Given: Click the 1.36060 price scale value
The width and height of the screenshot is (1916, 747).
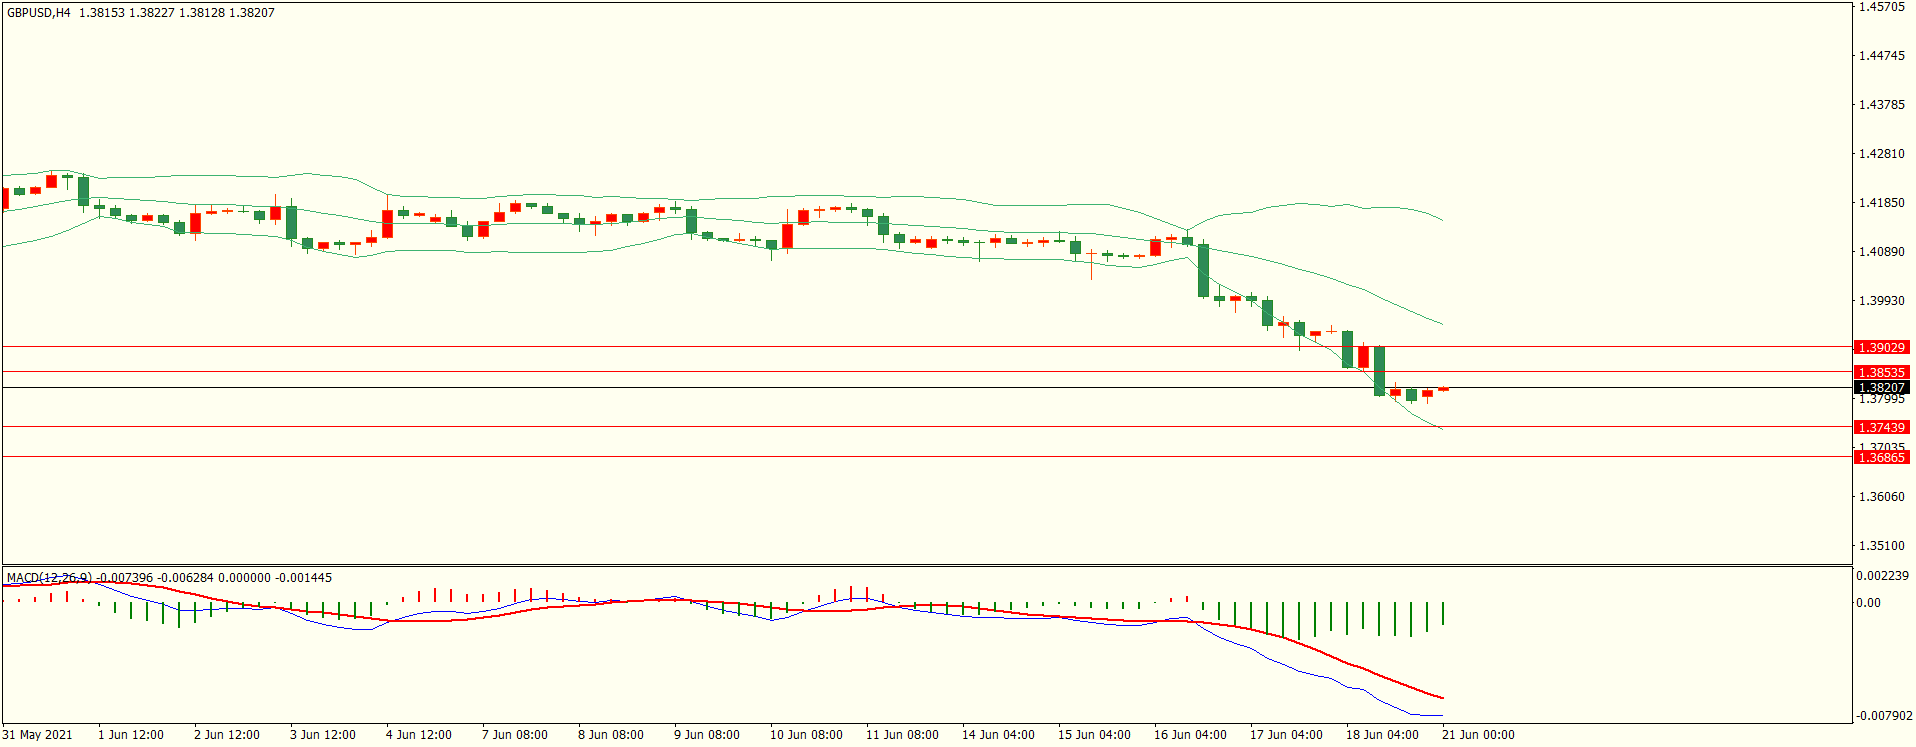Looking at the screenshot, I should 1881,497.
